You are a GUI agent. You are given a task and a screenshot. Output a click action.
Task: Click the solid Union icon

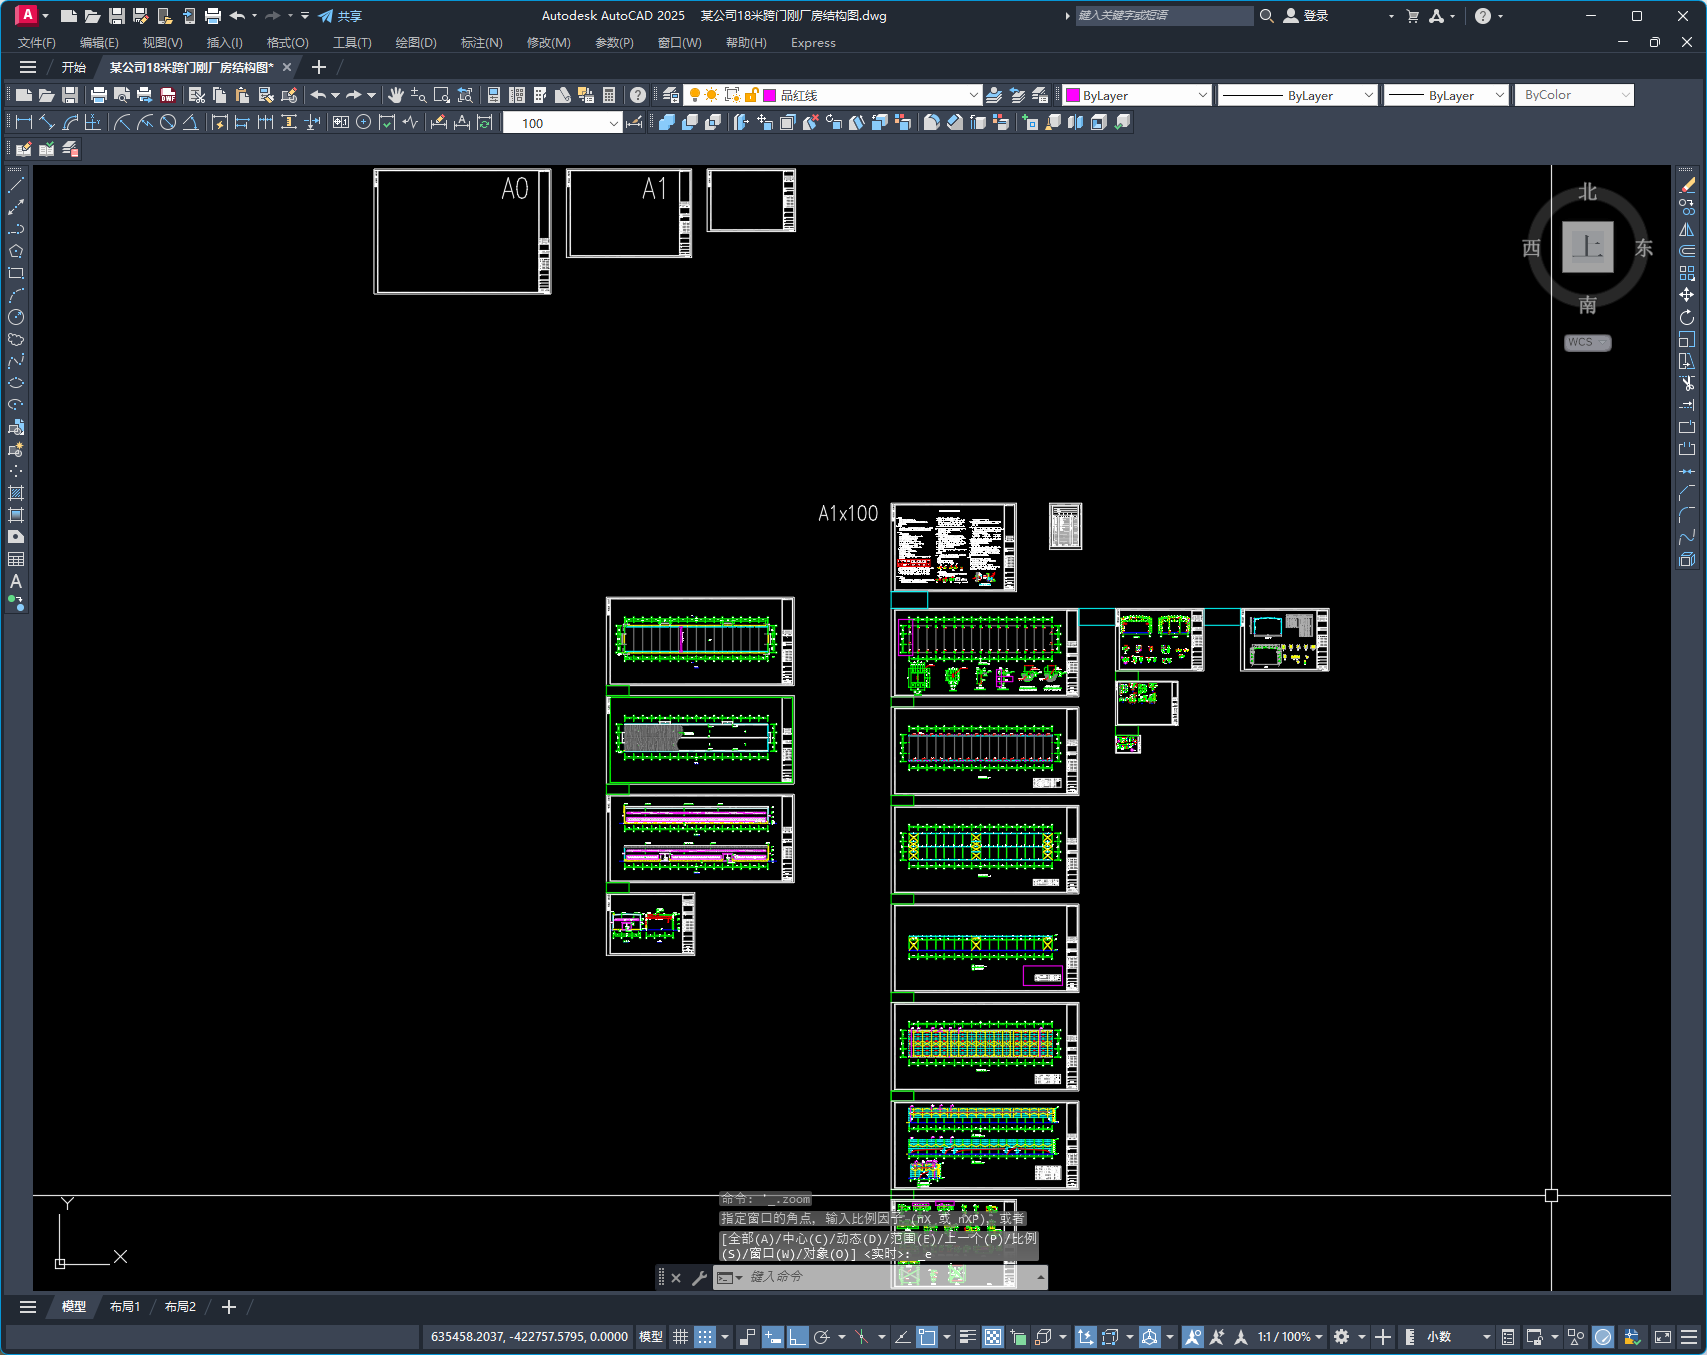pyautogui.click(x=667, y=122)
